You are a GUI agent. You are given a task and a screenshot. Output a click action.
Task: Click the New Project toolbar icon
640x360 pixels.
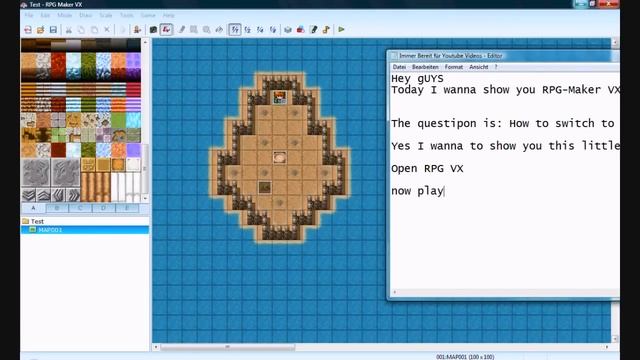(28, 29)
